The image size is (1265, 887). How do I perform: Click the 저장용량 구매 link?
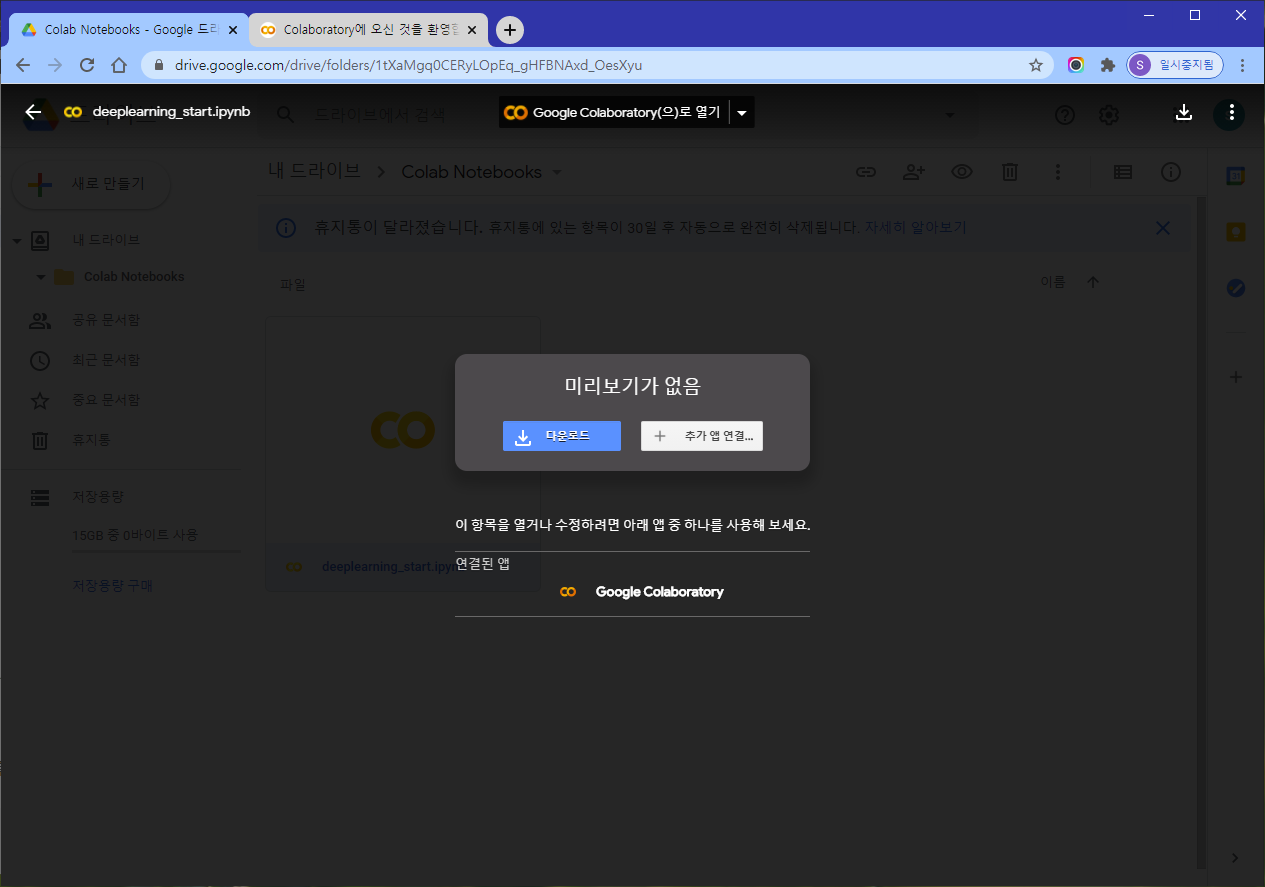click(113, 586)
